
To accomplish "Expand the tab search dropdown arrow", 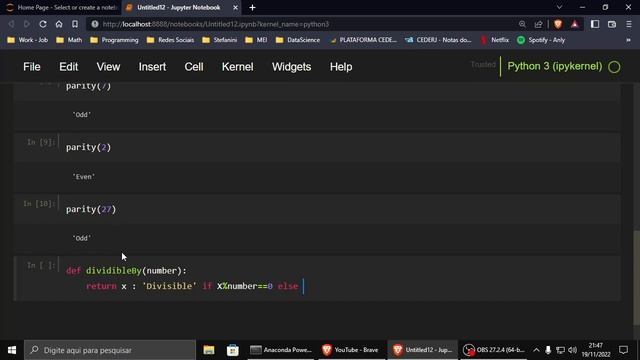I will [559, 7].
